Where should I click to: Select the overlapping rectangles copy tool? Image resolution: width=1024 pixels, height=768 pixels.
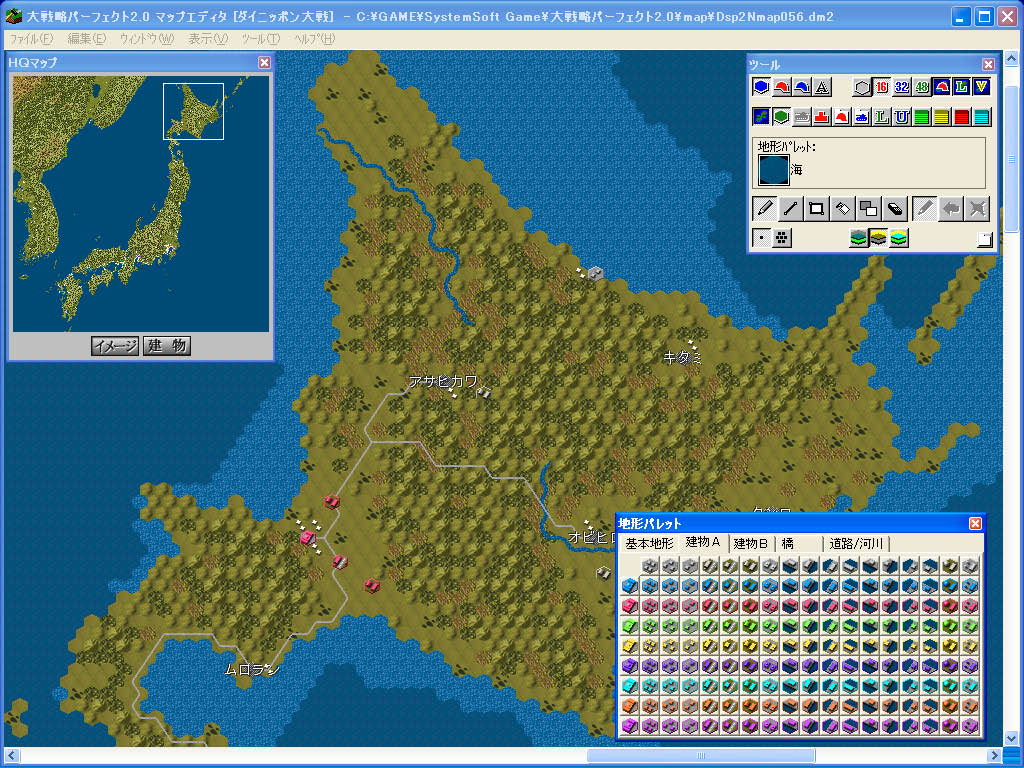[x=869, y=209]
